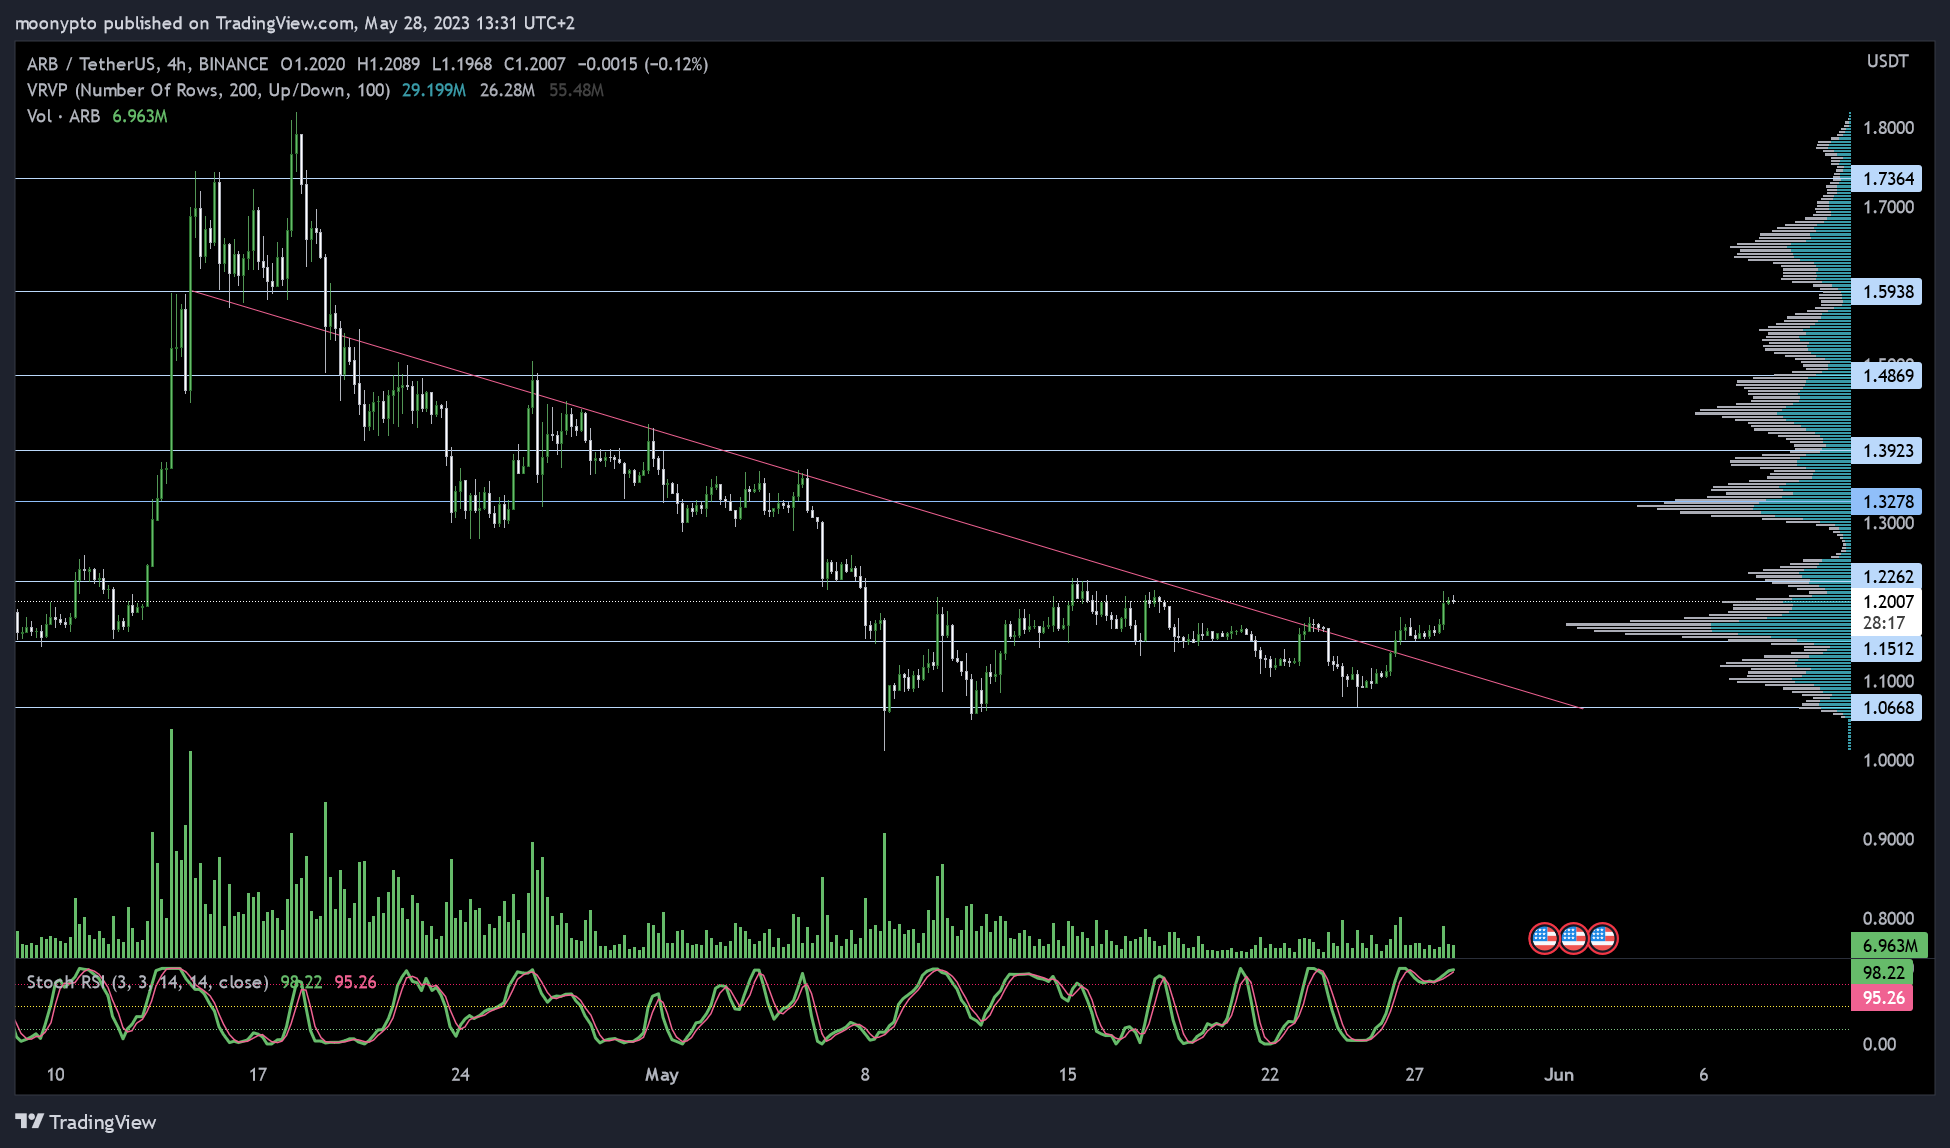The width and height of the screenshot is (1950, 1148).
Task: Click the change value −0.0015 (−0.12%)
Action: pyautogui.click(x=643, y=64)
